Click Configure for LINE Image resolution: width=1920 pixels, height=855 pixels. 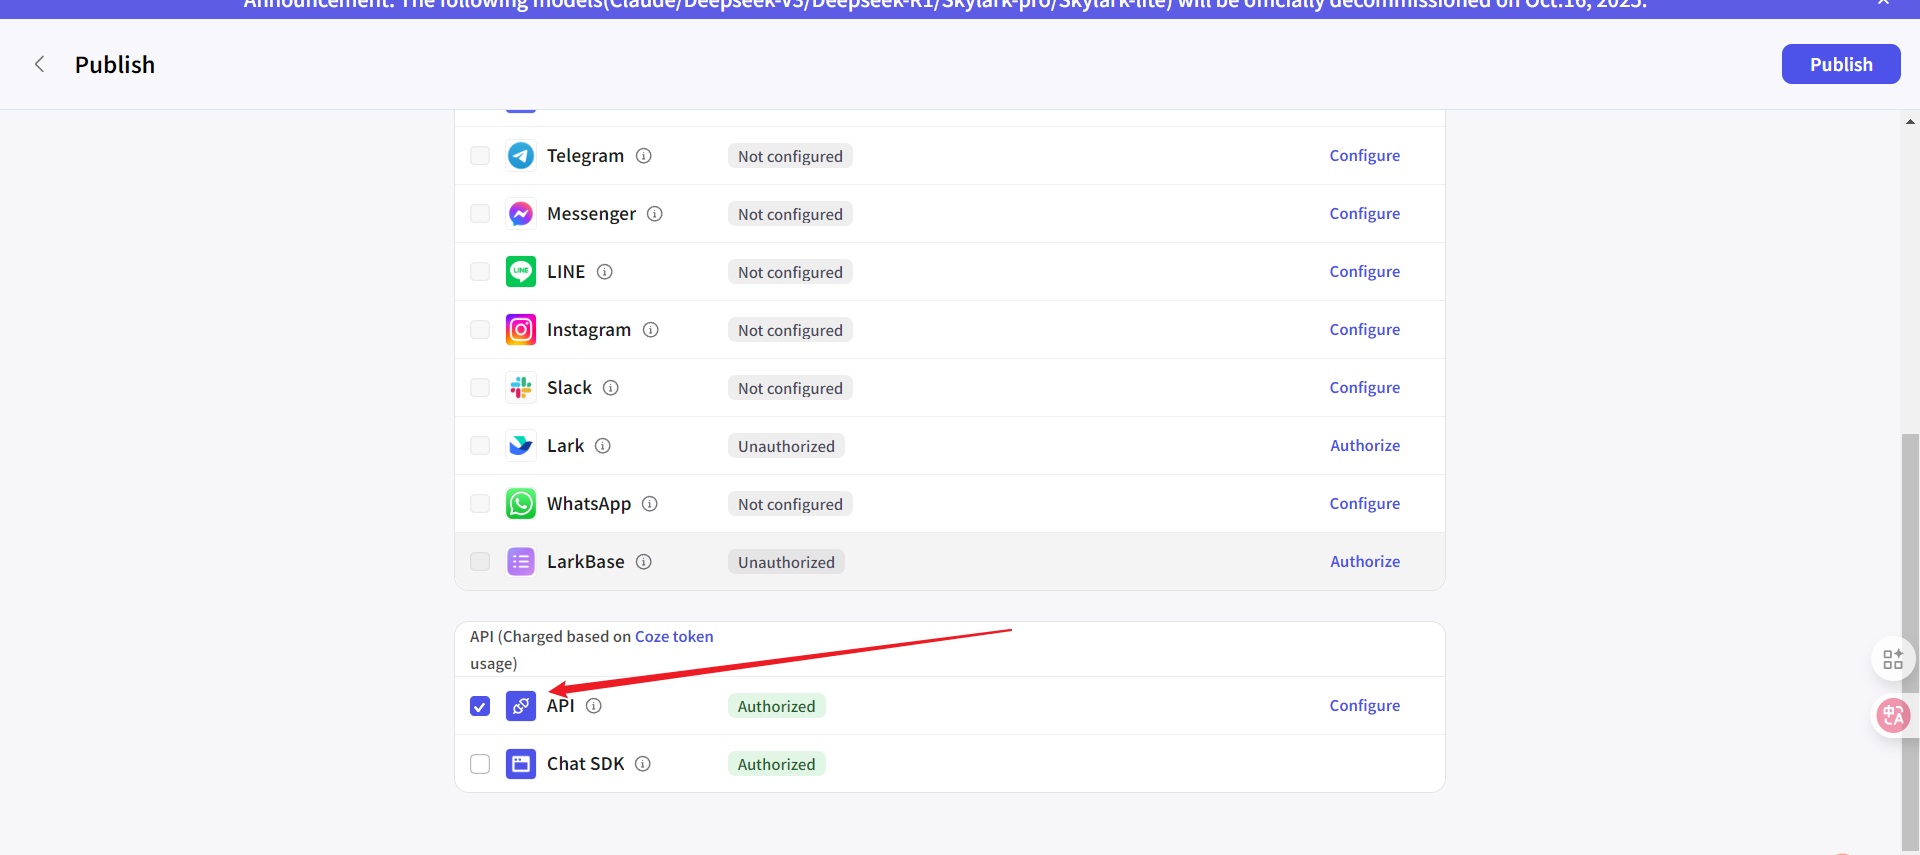tap(1364, 272)
